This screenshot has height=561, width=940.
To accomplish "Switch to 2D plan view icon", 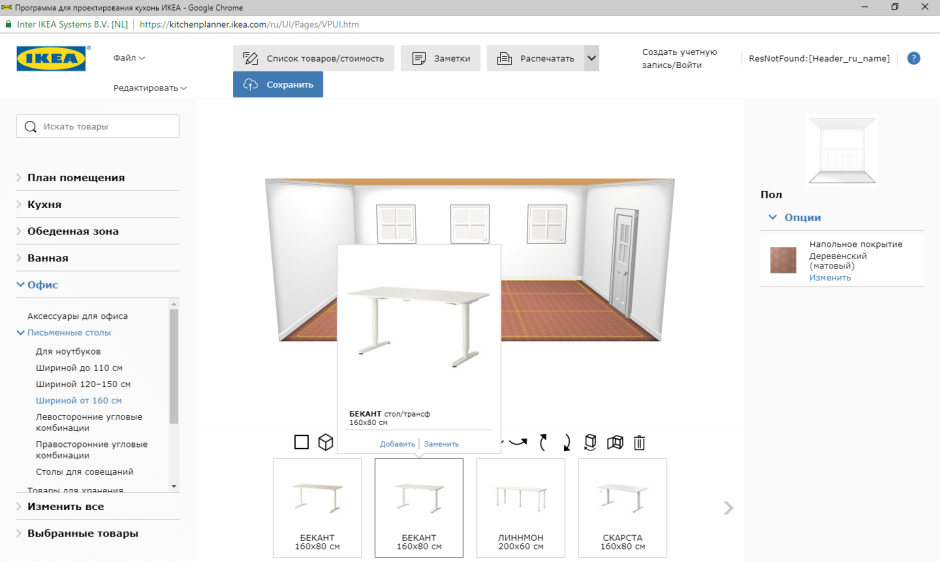I will (x=302, y=442).
